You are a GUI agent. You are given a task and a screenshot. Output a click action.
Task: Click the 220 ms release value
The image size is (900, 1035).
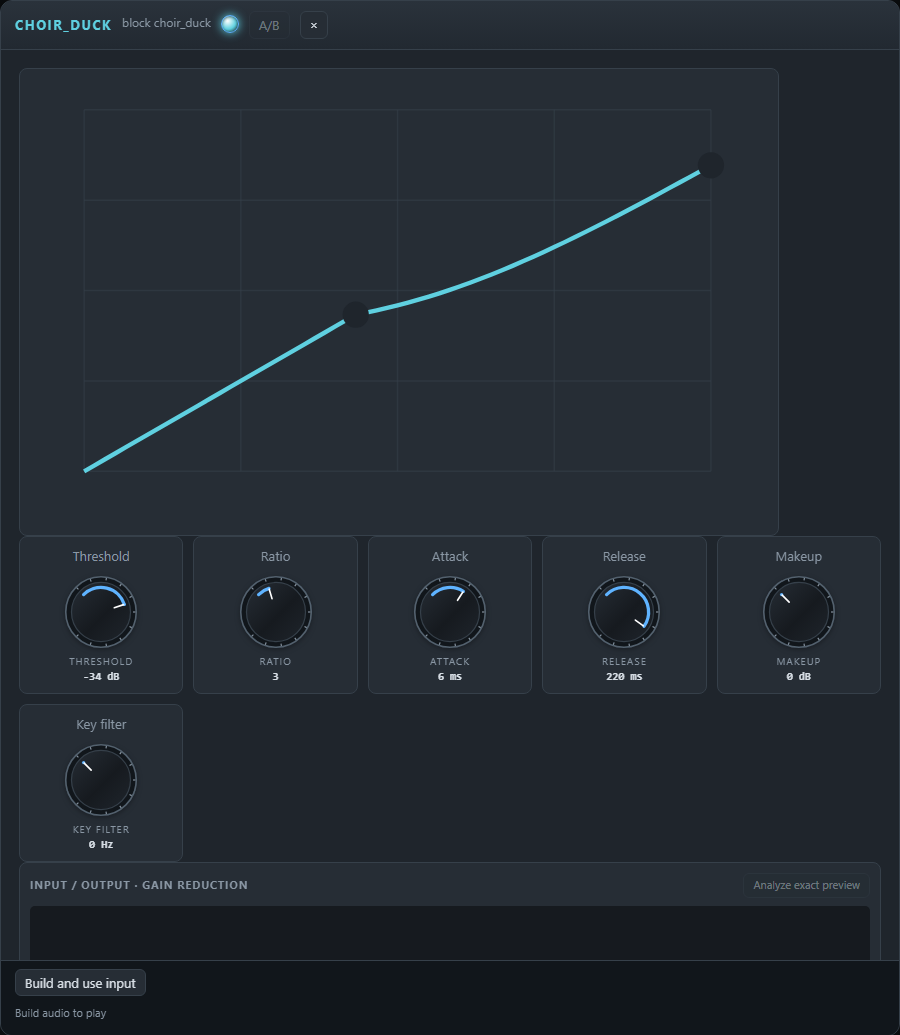tap(624, 677)
